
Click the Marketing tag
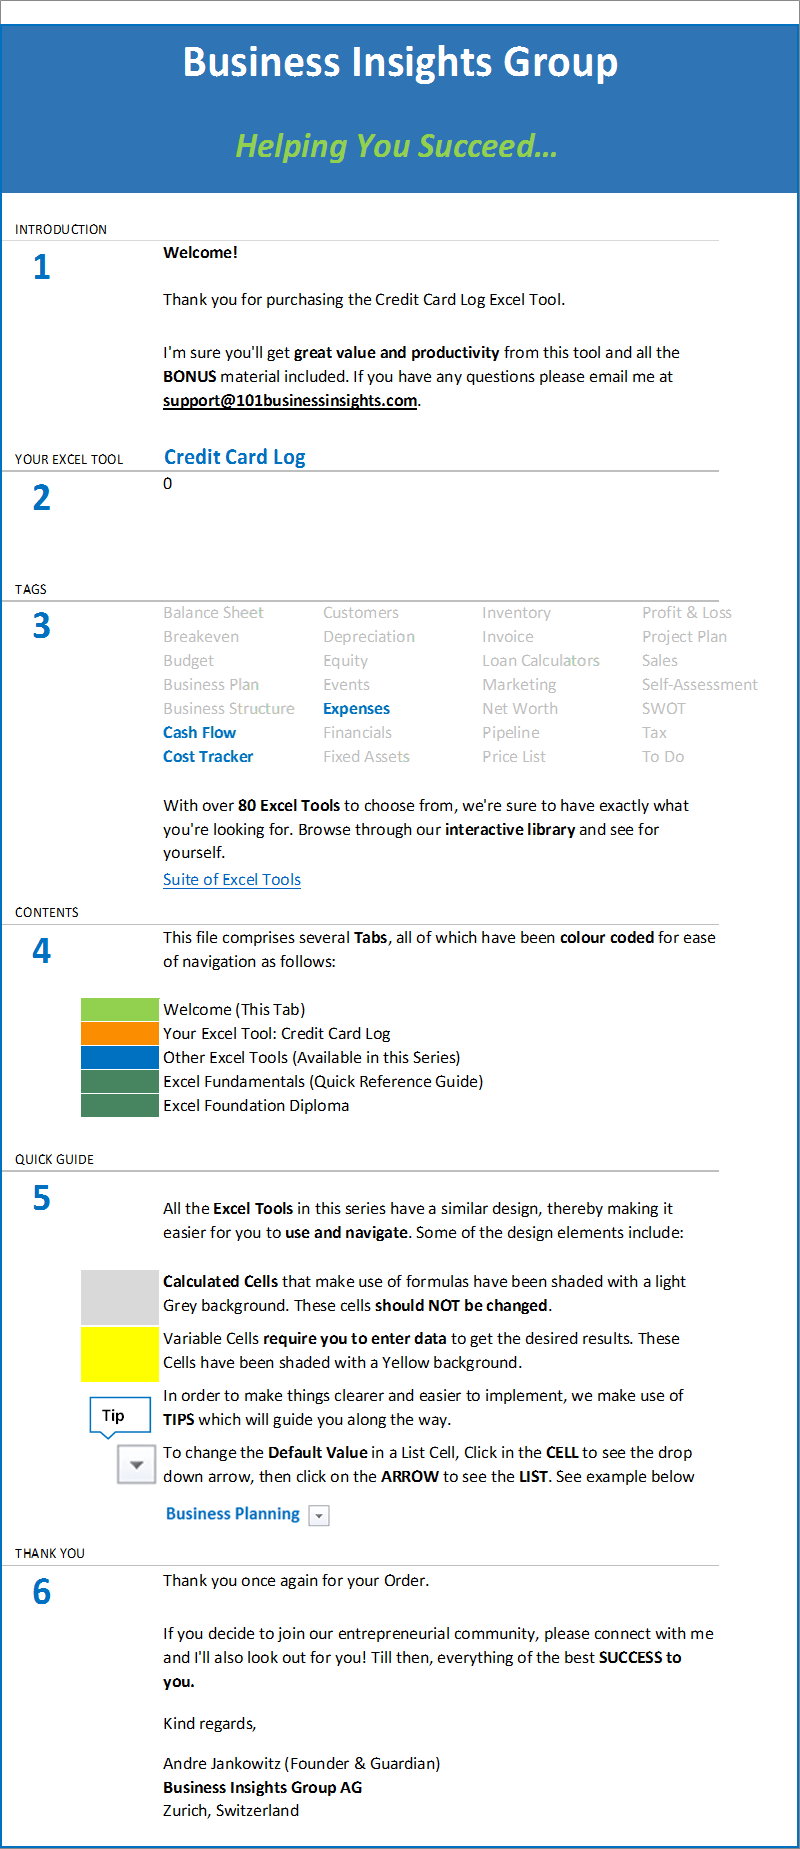(x=519, y=684)
